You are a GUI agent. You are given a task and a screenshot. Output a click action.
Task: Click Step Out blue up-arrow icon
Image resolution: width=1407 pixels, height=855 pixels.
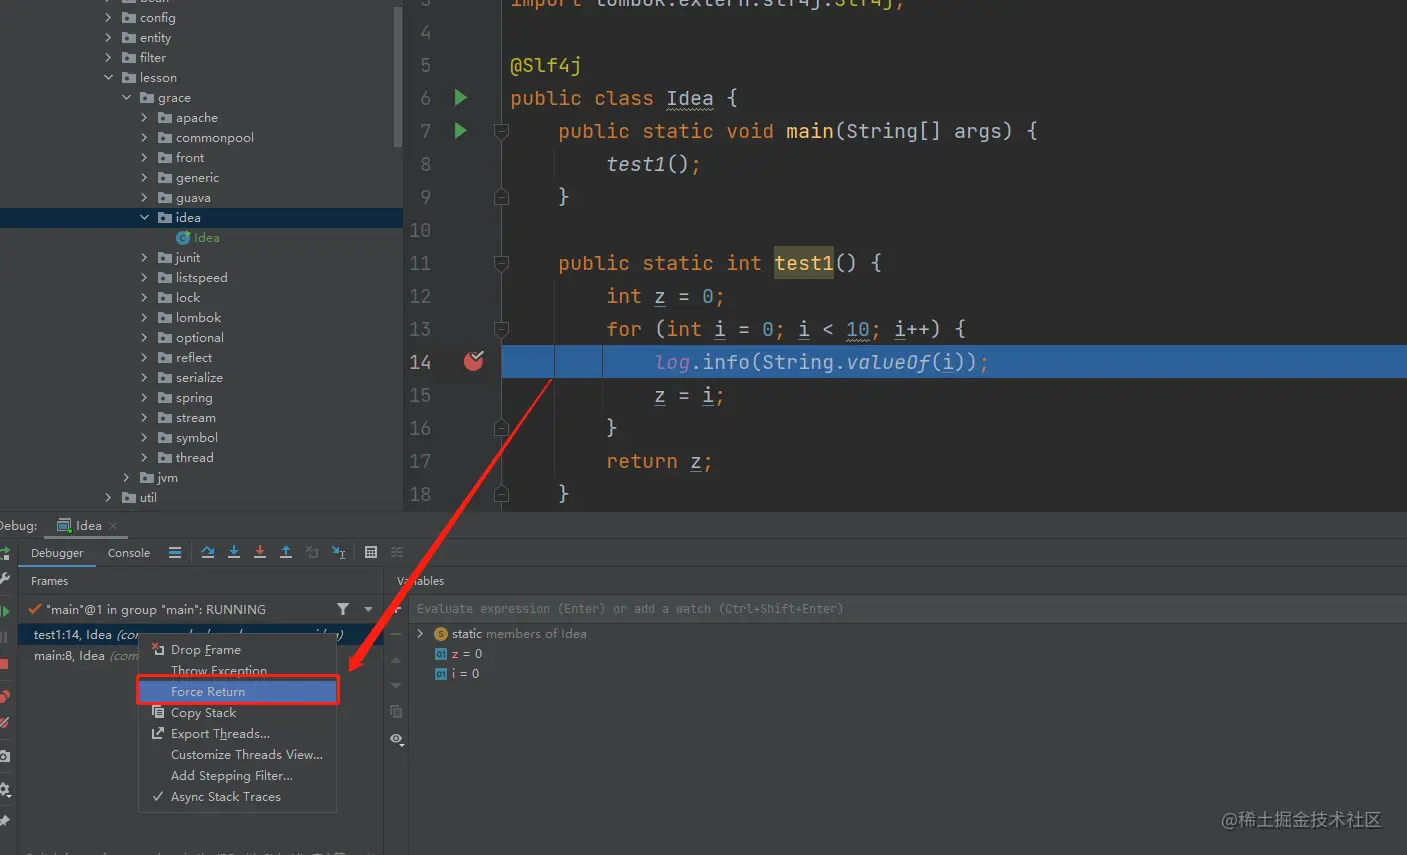[x=286, y=552]
